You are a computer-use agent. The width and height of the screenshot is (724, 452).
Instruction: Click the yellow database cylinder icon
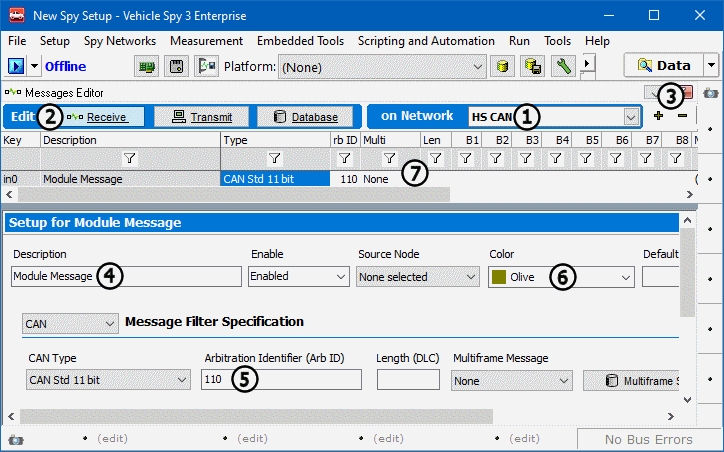(503, 66)
